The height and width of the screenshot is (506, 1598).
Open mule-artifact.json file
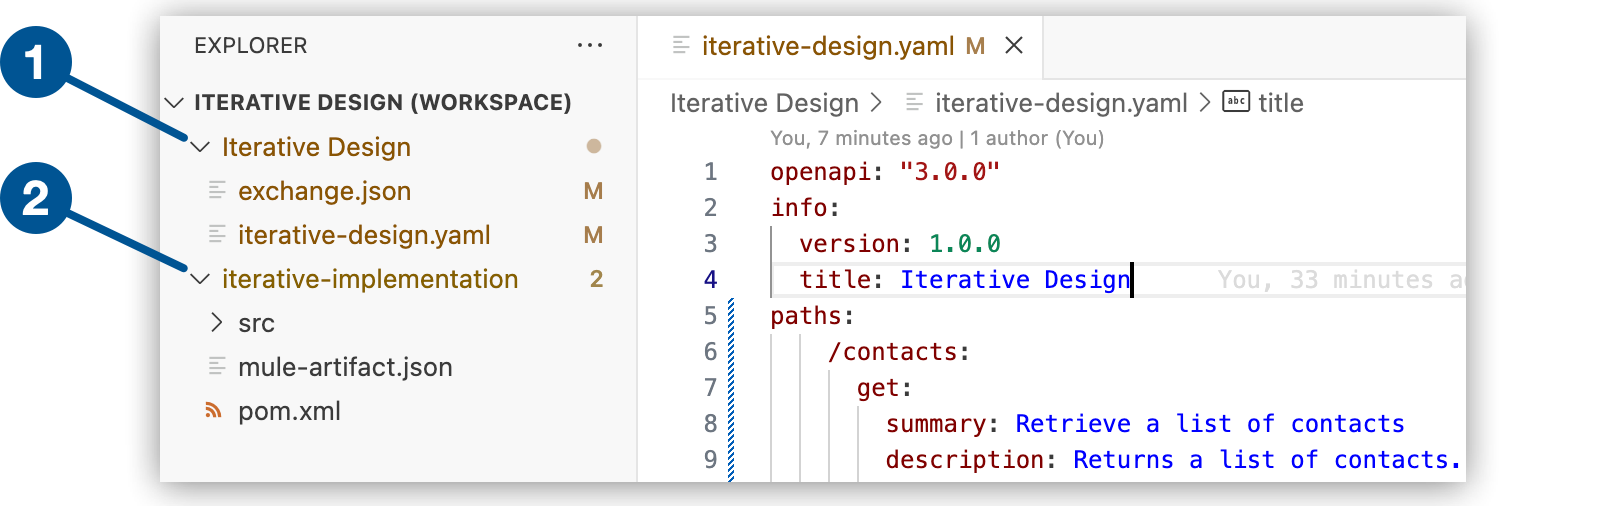(345, 367)
